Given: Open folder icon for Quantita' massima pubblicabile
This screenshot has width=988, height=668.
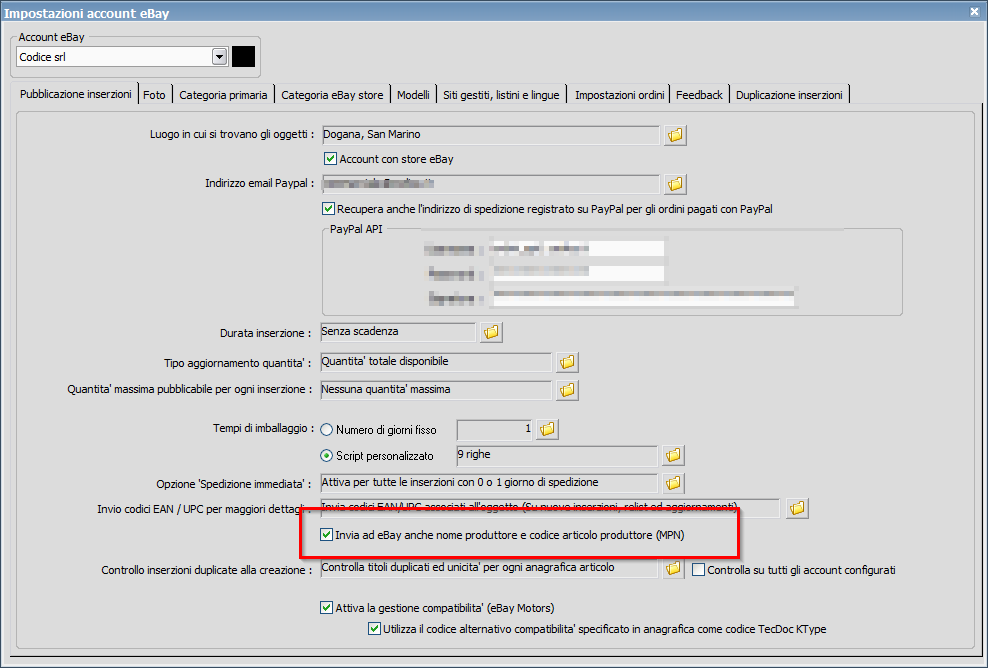Looking at the screenshot, I should 567,390.
